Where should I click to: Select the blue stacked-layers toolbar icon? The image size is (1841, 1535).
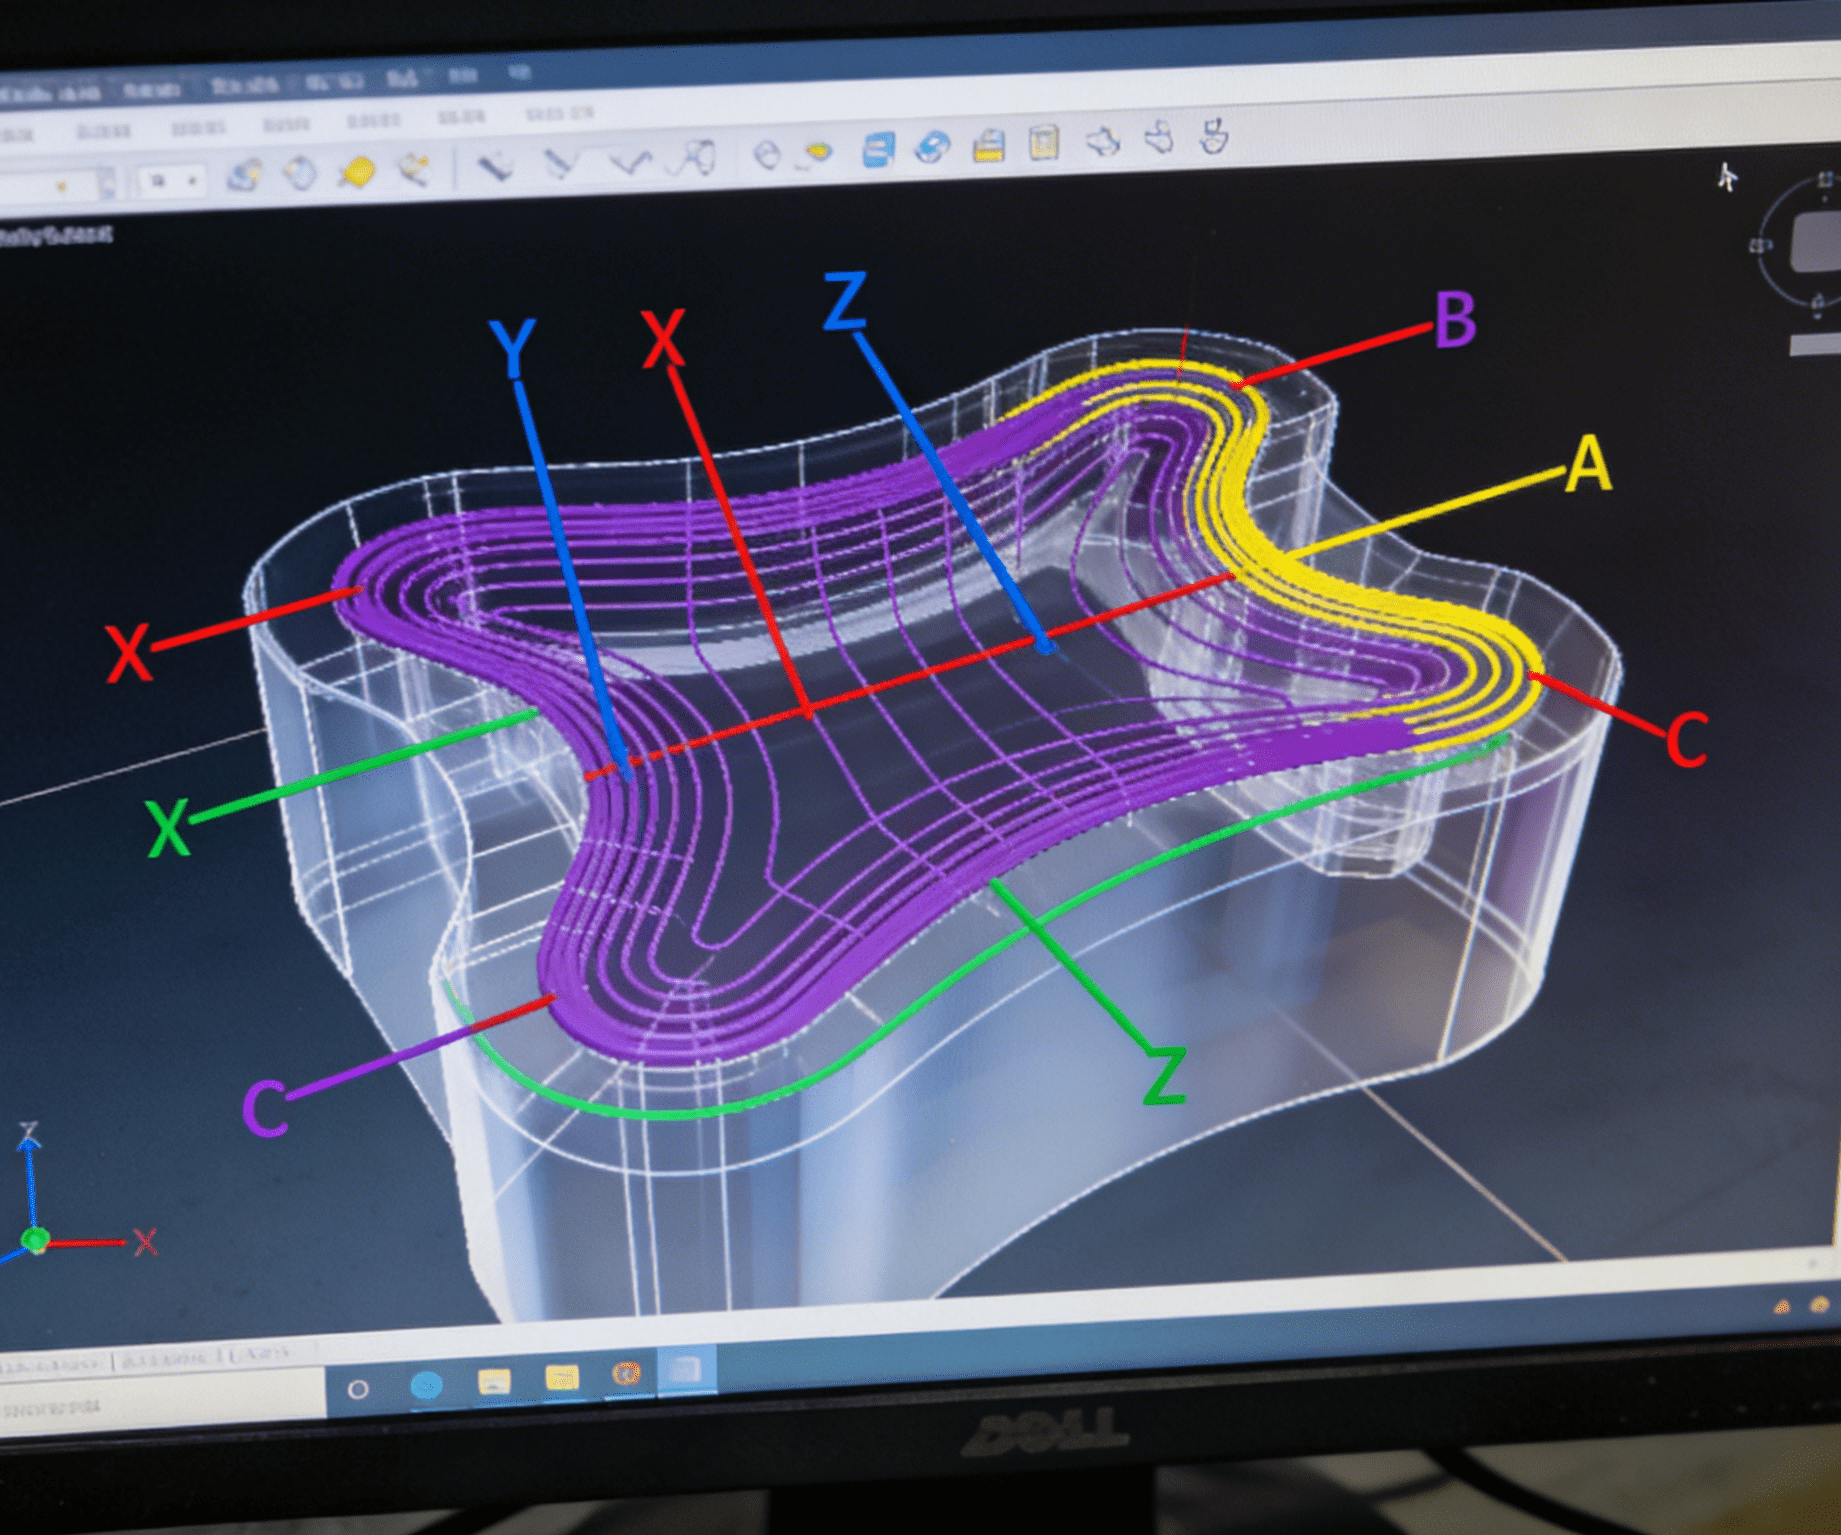[x=877, y=150]
